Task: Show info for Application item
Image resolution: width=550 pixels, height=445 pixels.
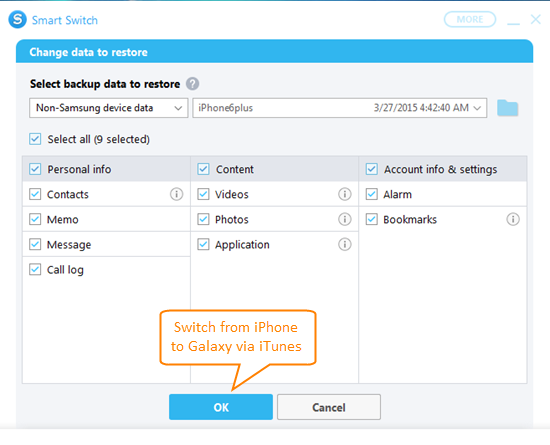Action: click(345, 244)
